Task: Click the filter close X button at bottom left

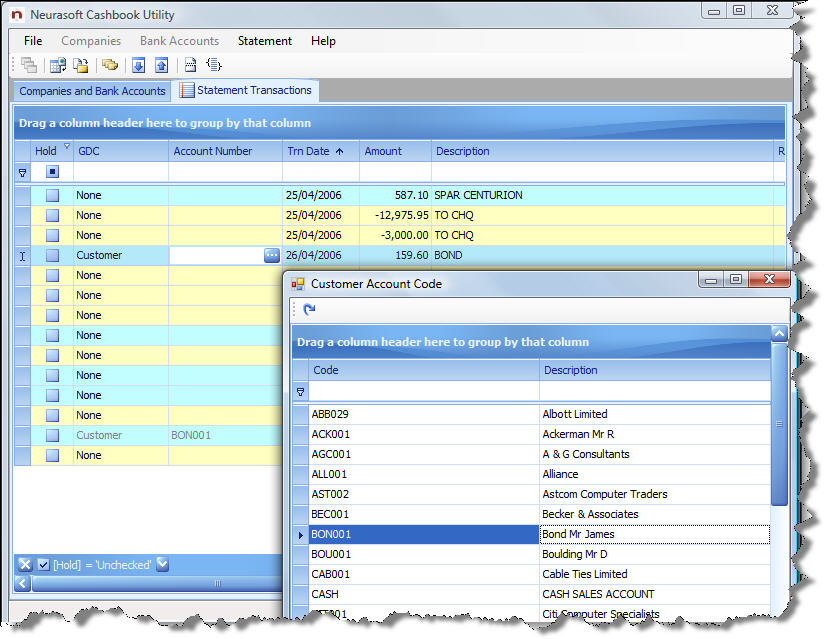Action: (x=24, y=564)
